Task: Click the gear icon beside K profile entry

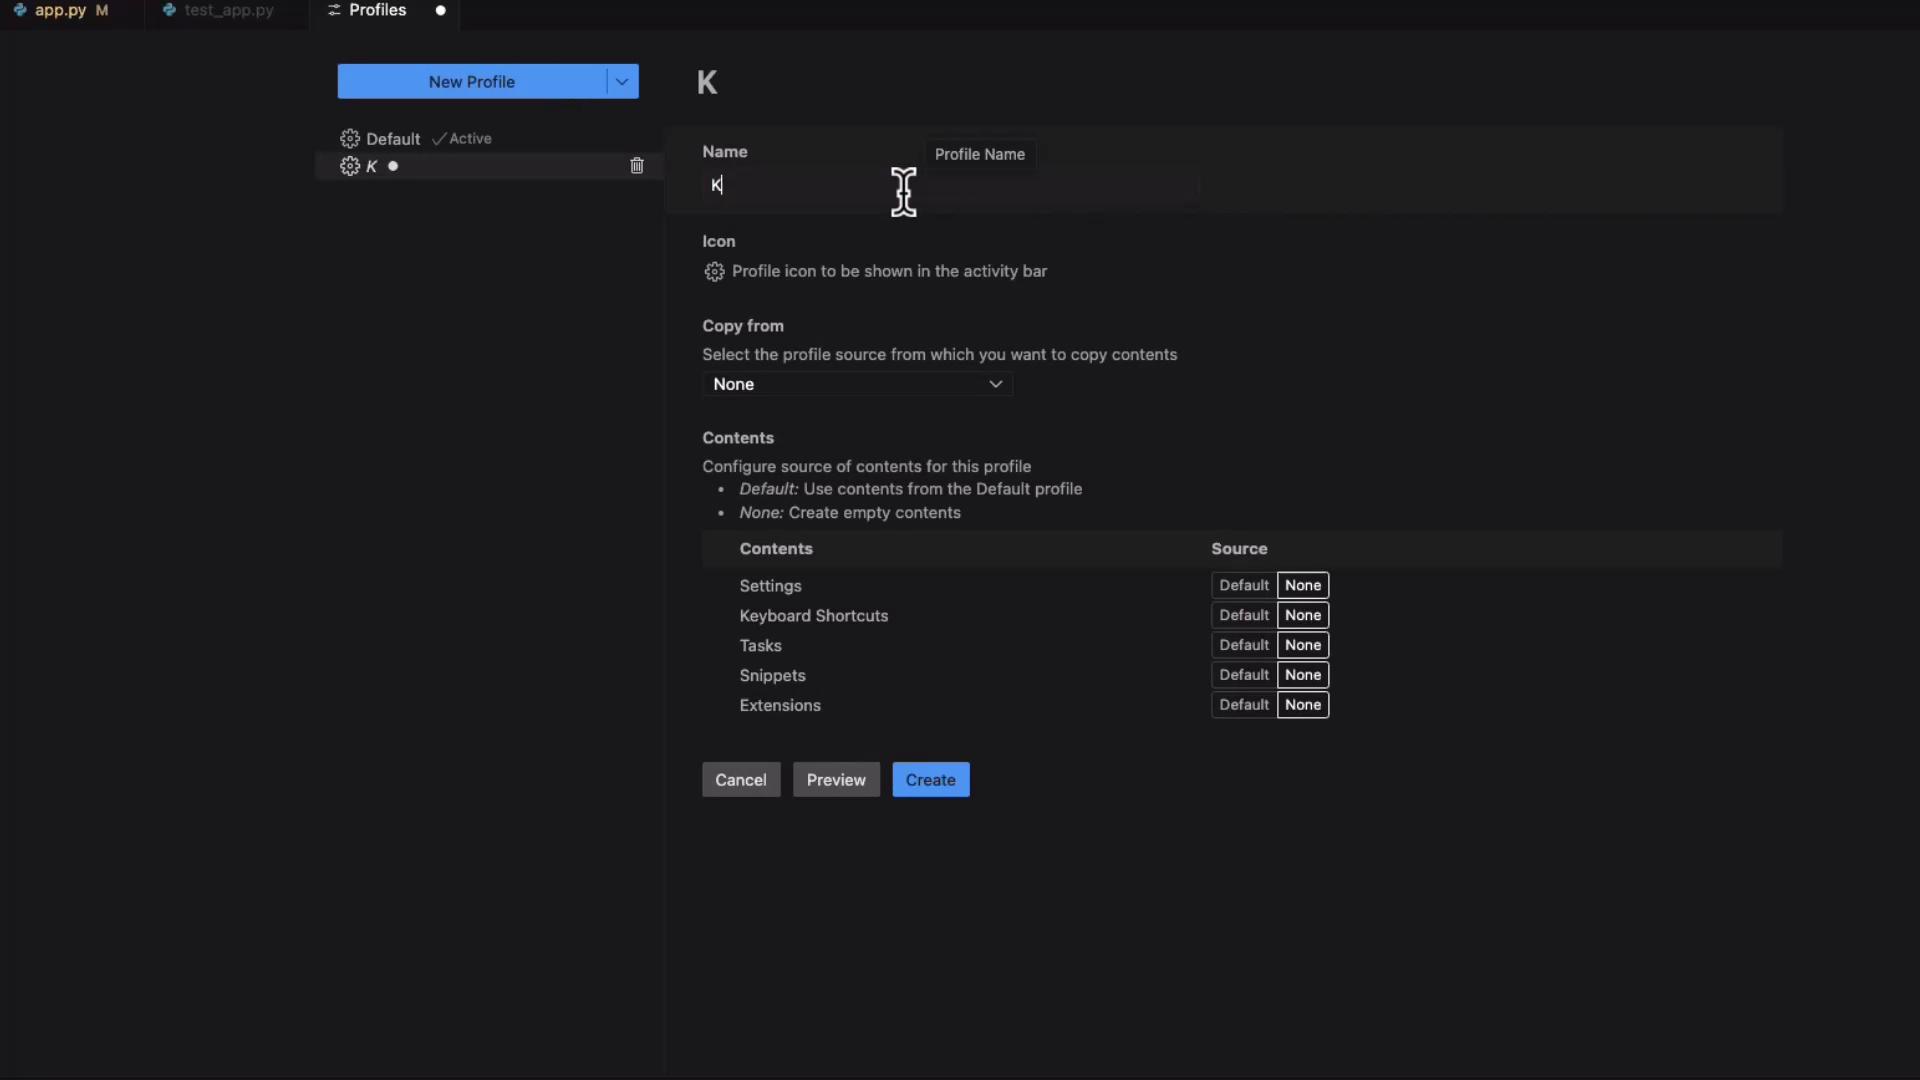Action: (349, 166)
